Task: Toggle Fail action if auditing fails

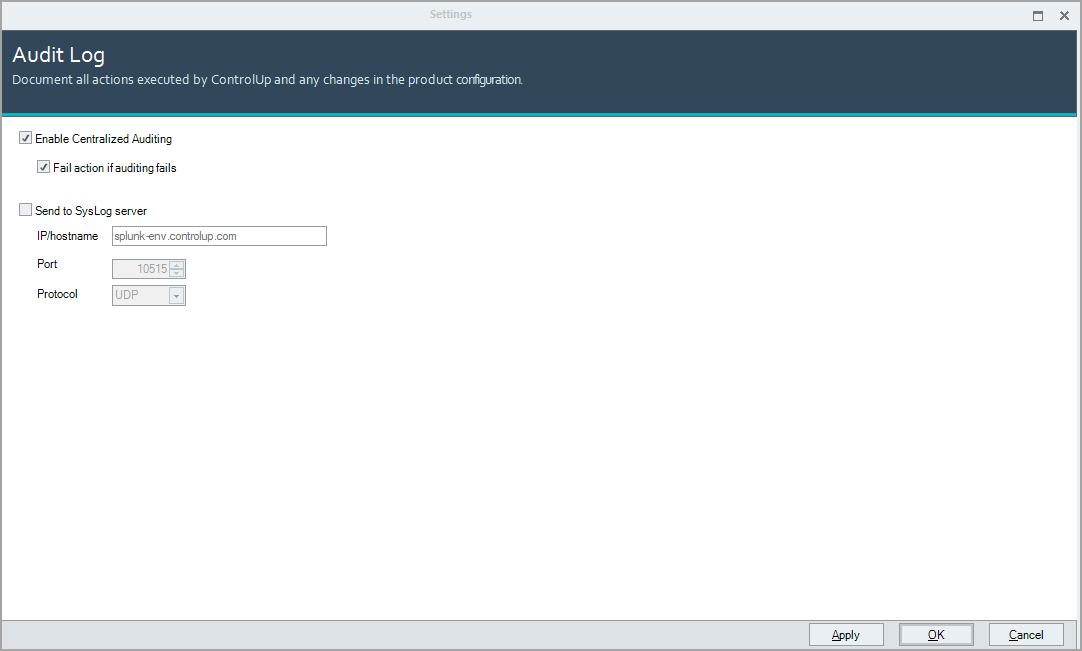Action: click(x=43, y=167)
